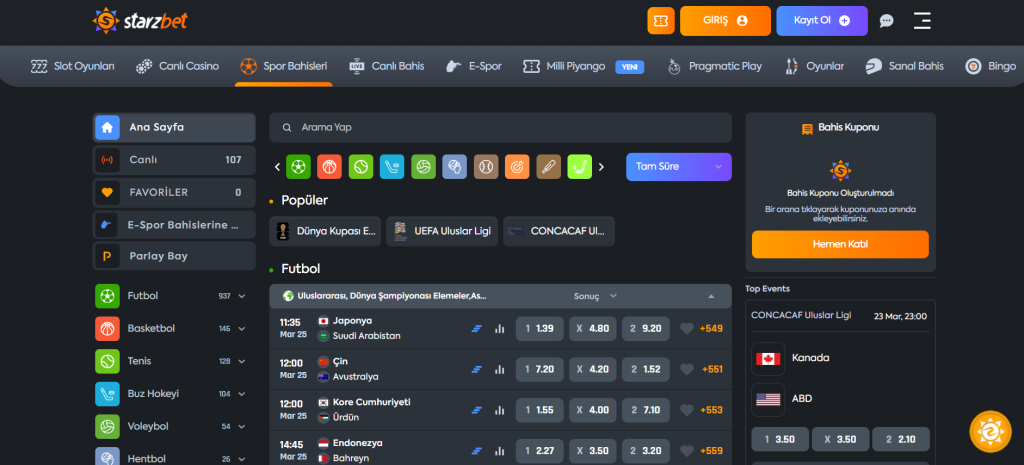The height and width of the screenshot is (465, 1024).
Task: Select odds 1 1.39 for Japonya
Action: click(x=539, y=329)
